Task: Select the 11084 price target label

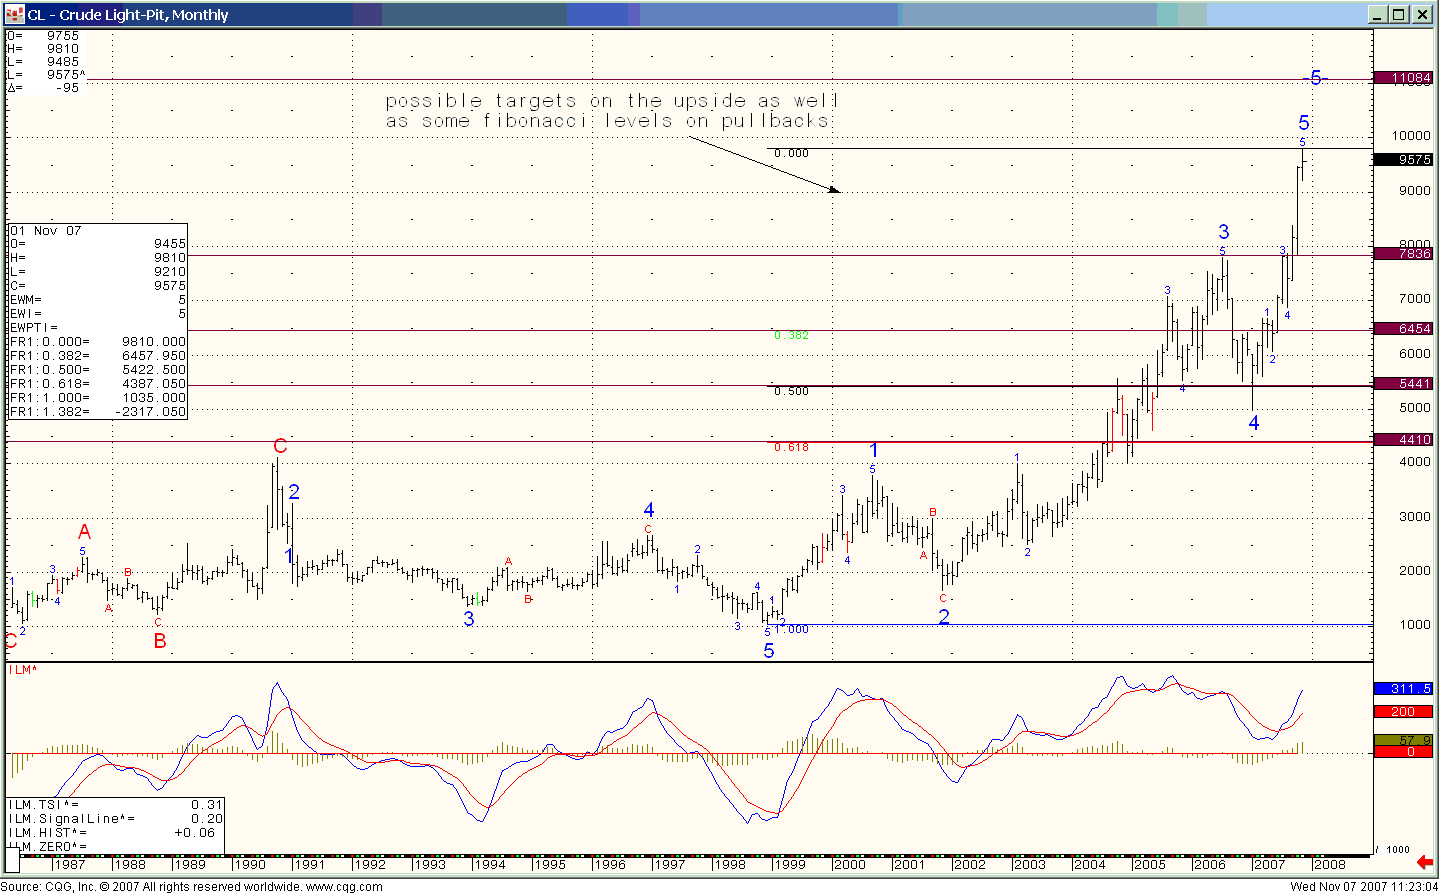Action: pyautogui.click(x=1403, y=78)
